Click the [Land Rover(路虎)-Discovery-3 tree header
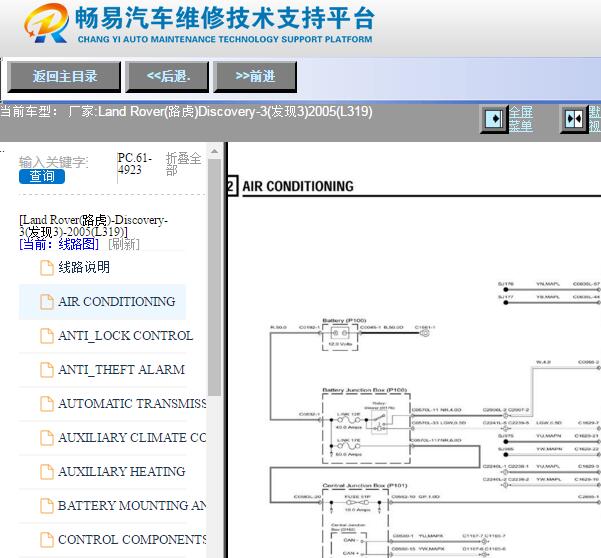601x558 pixels. (x=94, y=226)
